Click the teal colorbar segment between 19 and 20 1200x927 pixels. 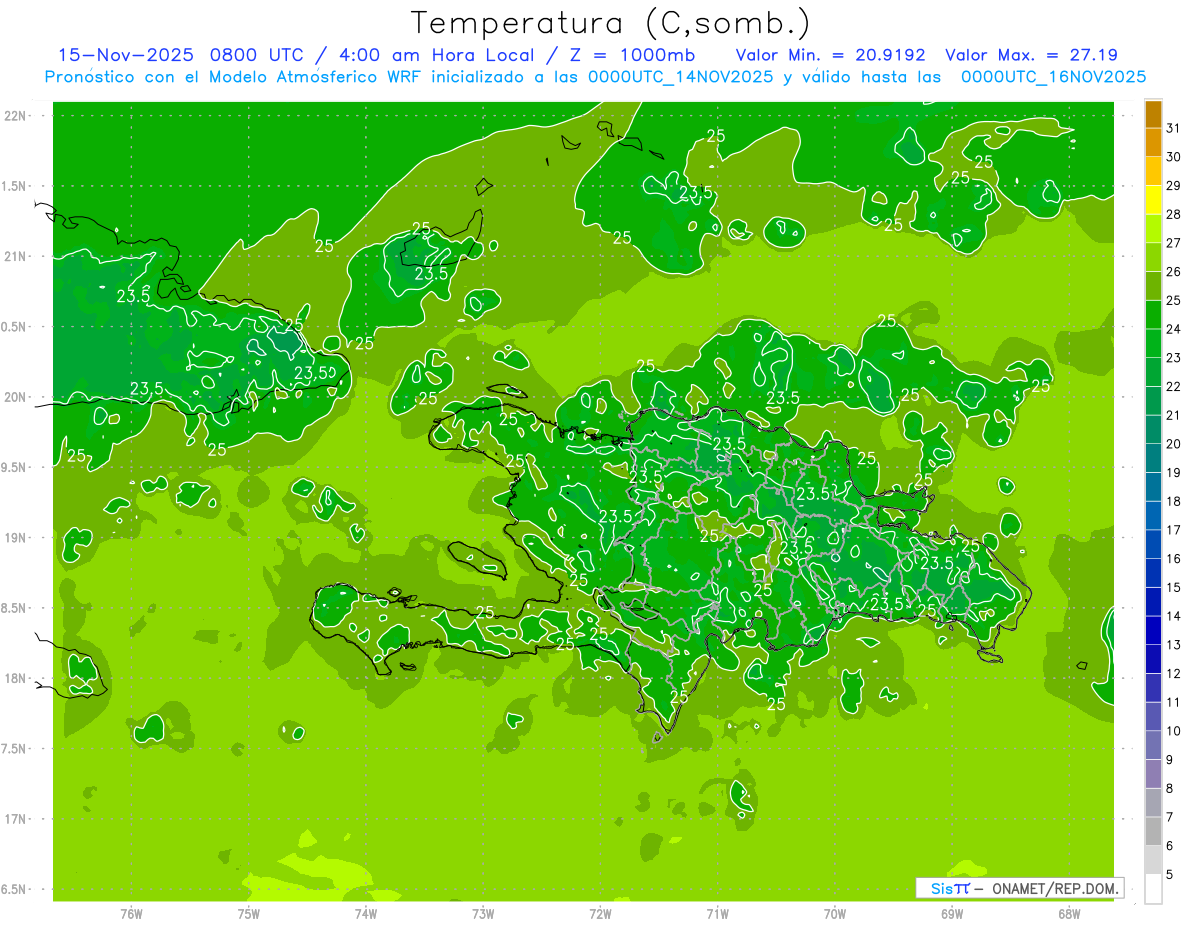pyautogui.click(x=1153, y=458)
